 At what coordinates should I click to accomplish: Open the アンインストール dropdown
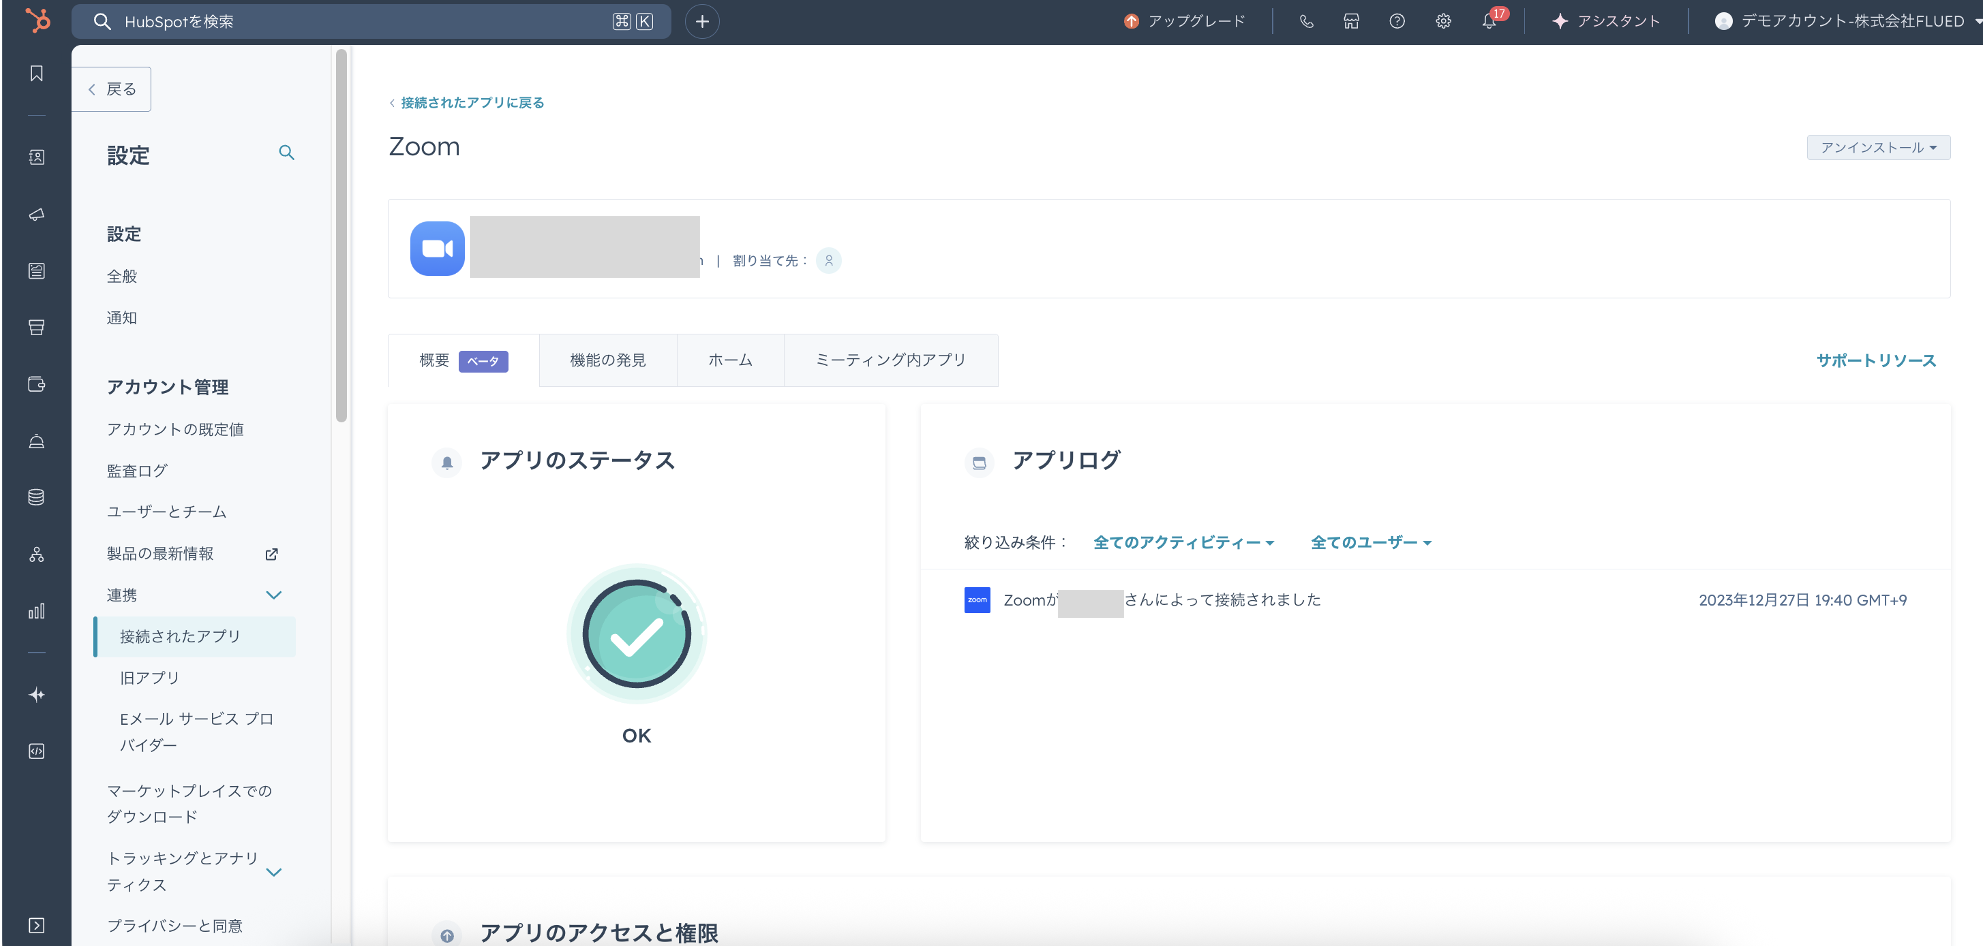tap(1877, 148)
